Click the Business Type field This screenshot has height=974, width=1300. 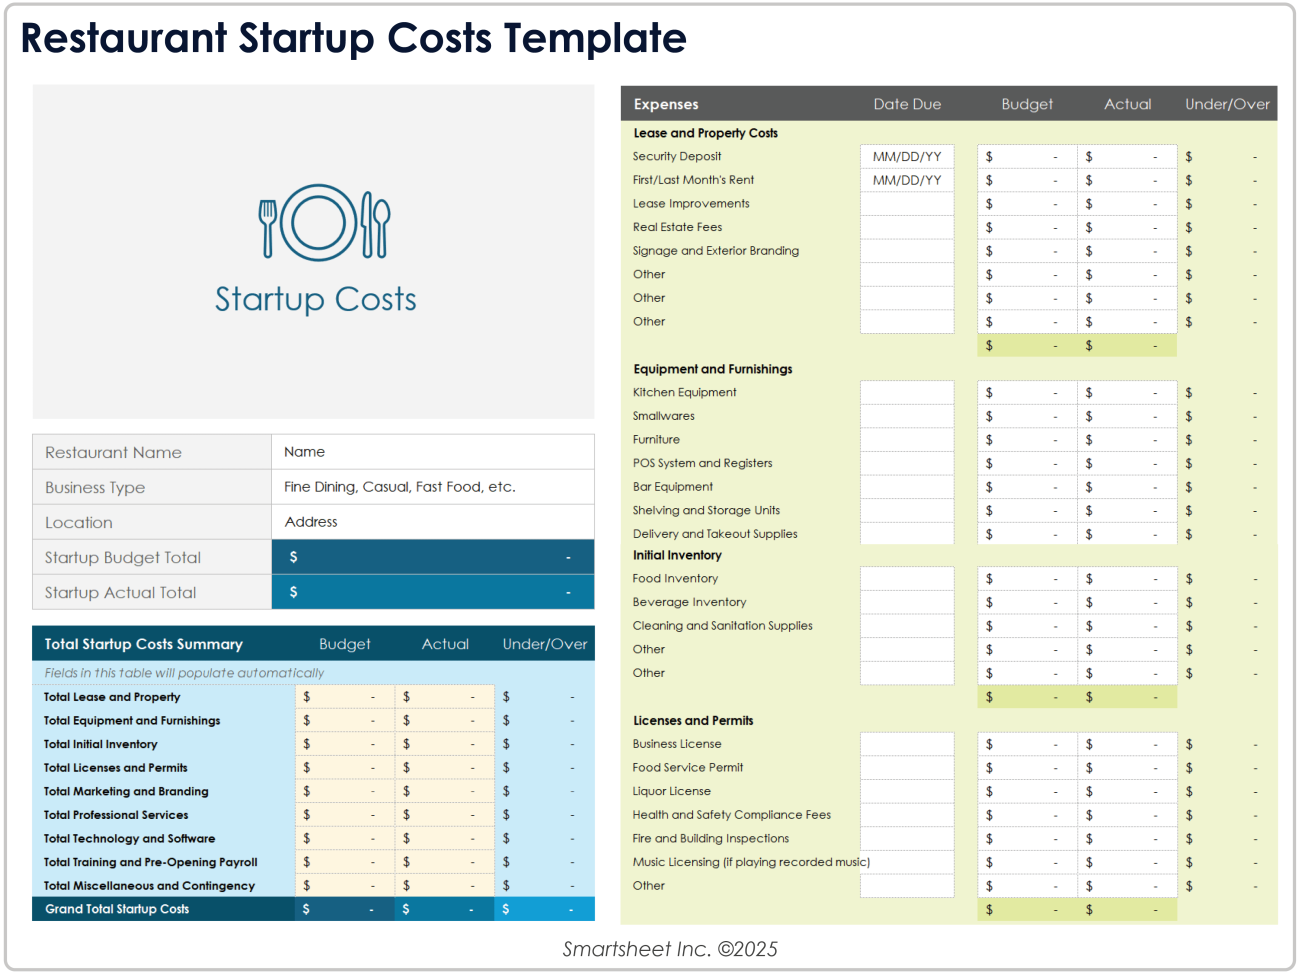[432, 487]
